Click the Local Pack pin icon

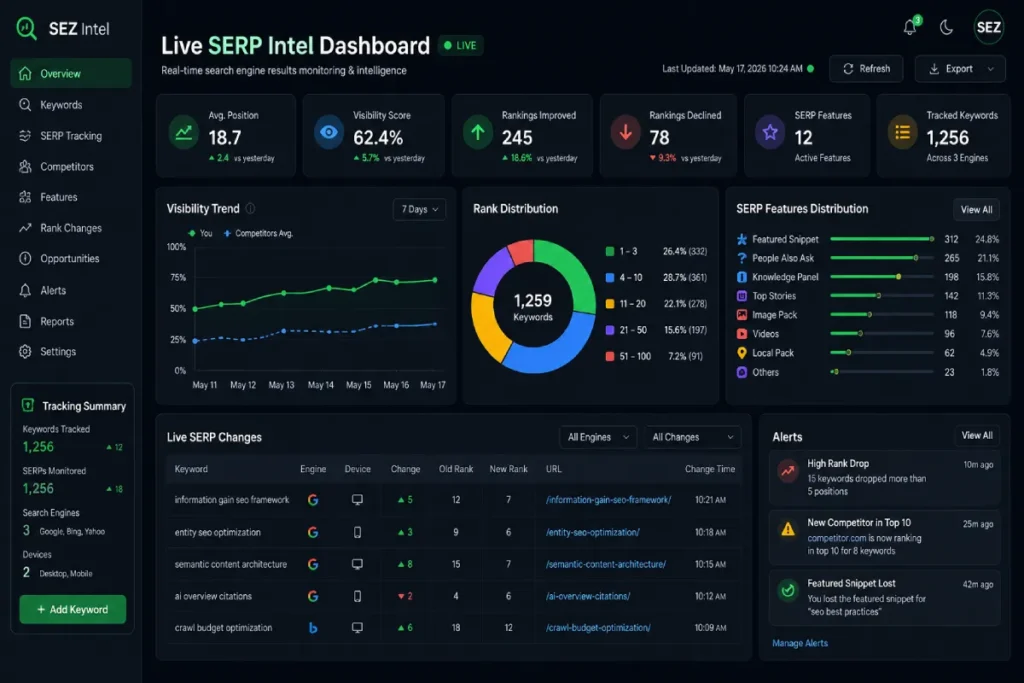pos(742,353)
